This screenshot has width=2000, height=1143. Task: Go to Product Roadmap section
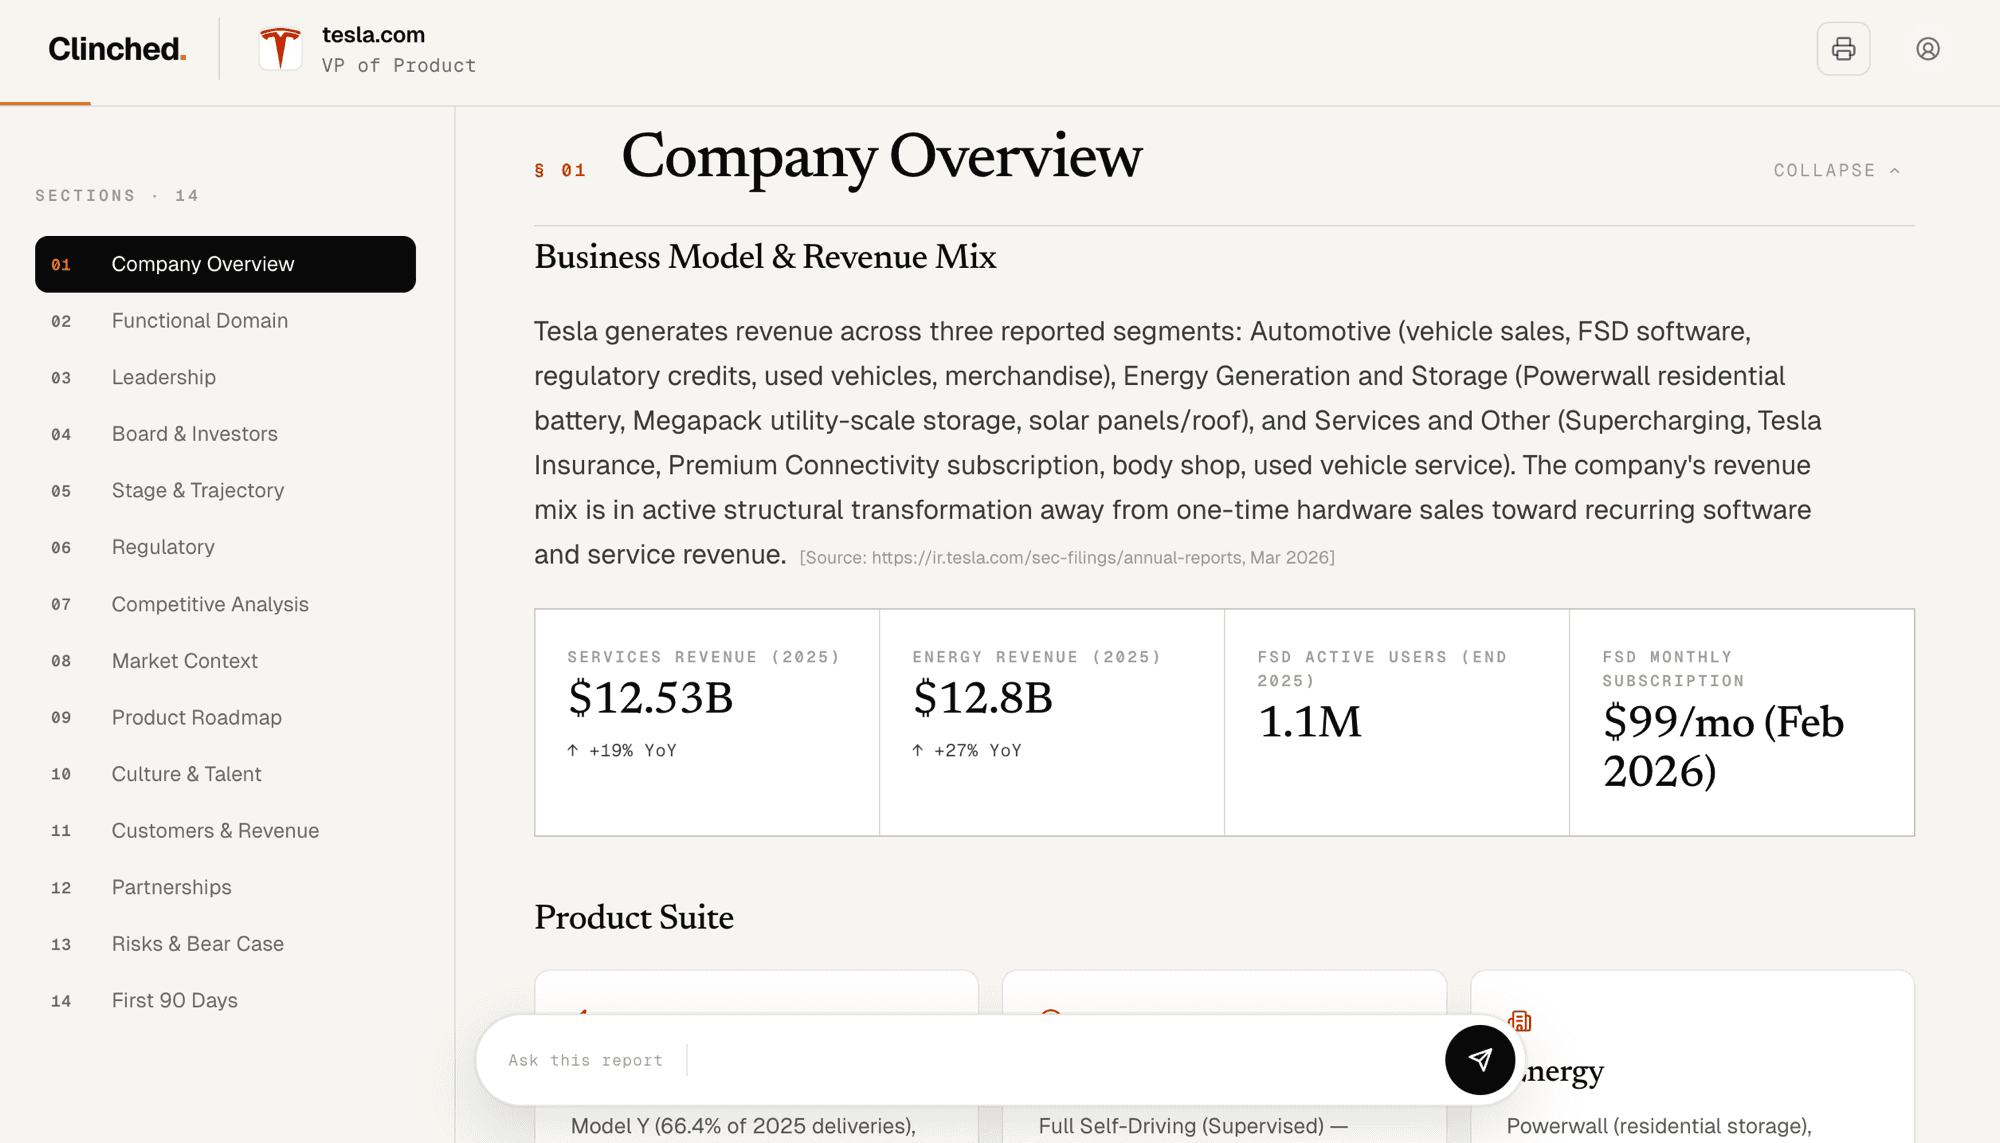(x=225, y=717)
